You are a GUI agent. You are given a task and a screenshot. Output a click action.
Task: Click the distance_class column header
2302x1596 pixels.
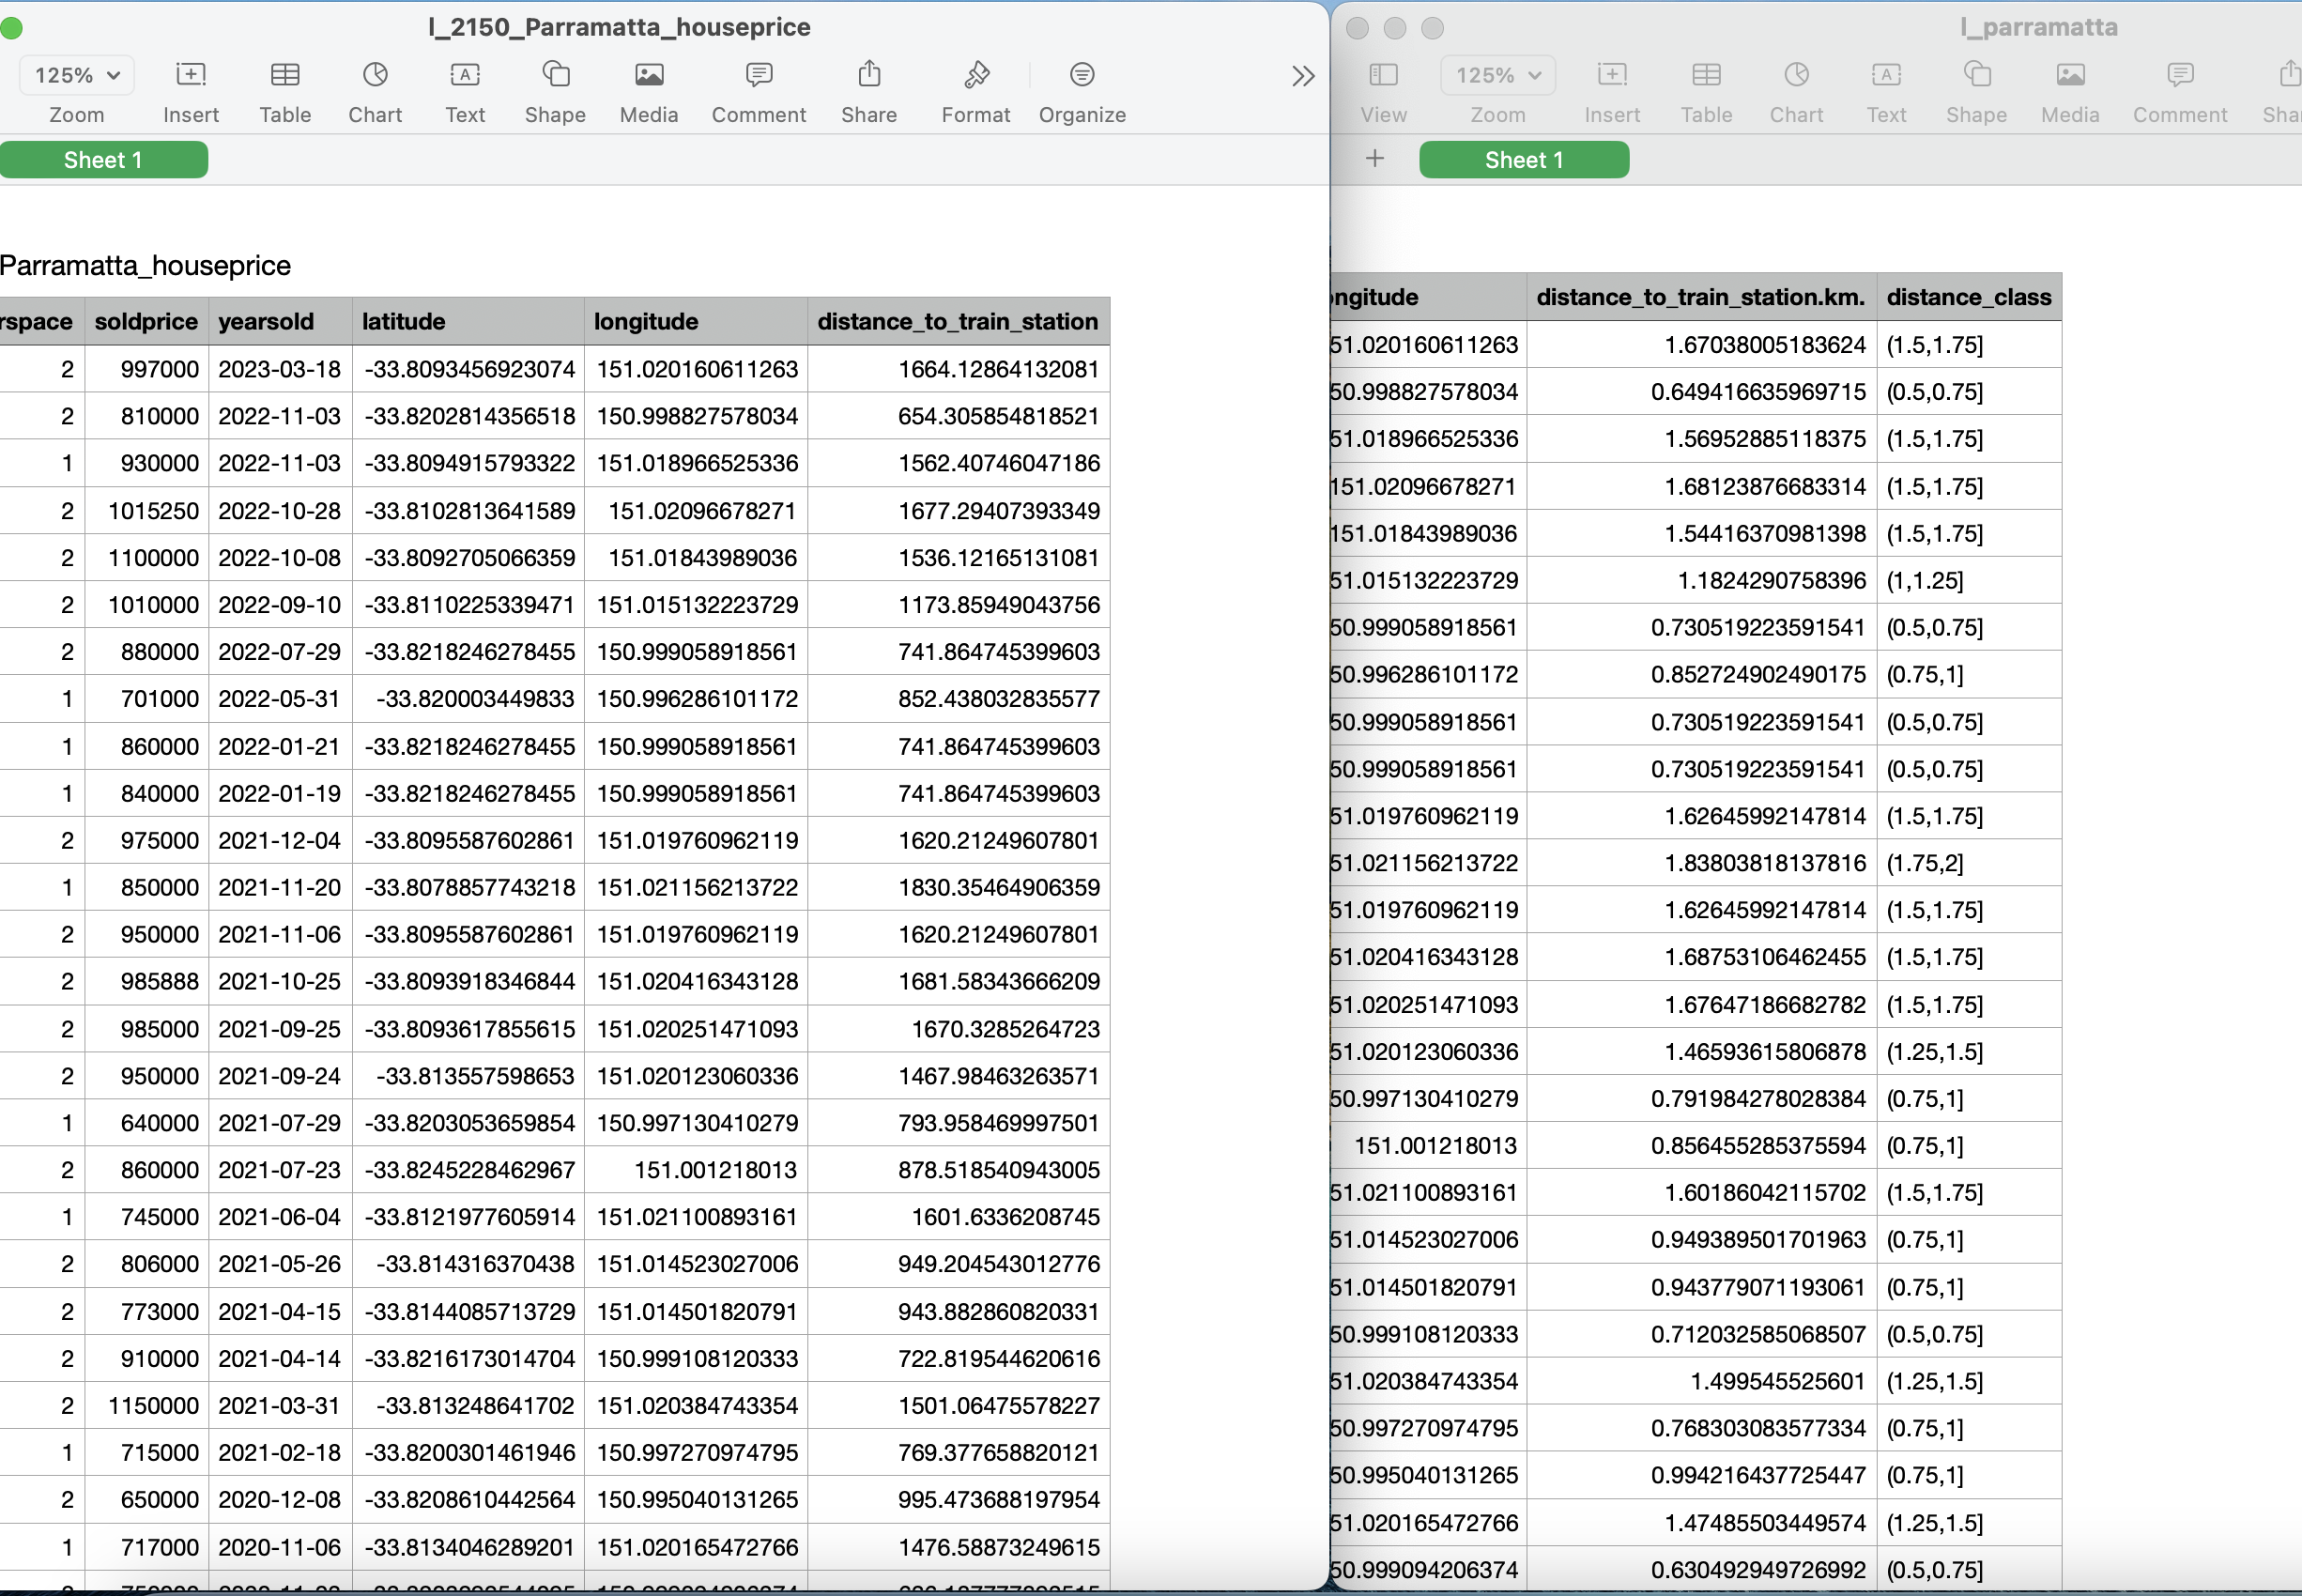click(x=1967, y=297)
